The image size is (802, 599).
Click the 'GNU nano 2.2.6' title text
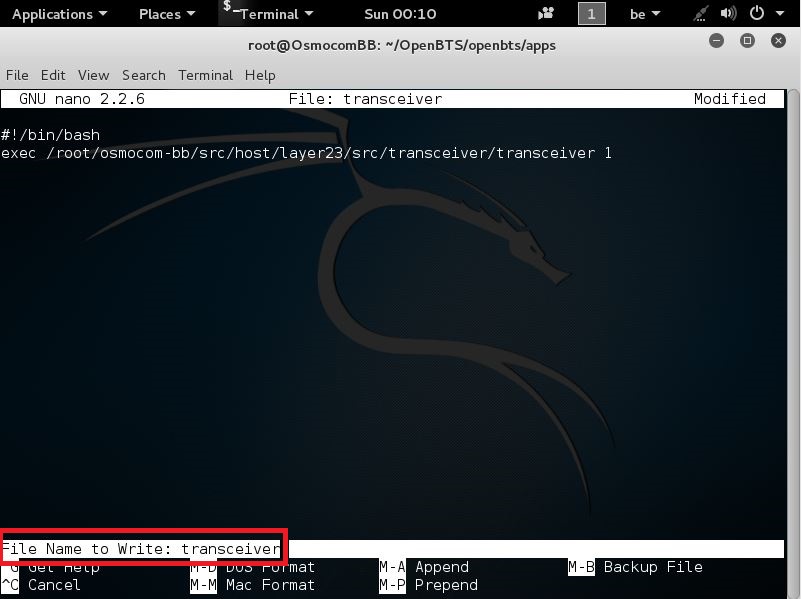click(82, 99)
